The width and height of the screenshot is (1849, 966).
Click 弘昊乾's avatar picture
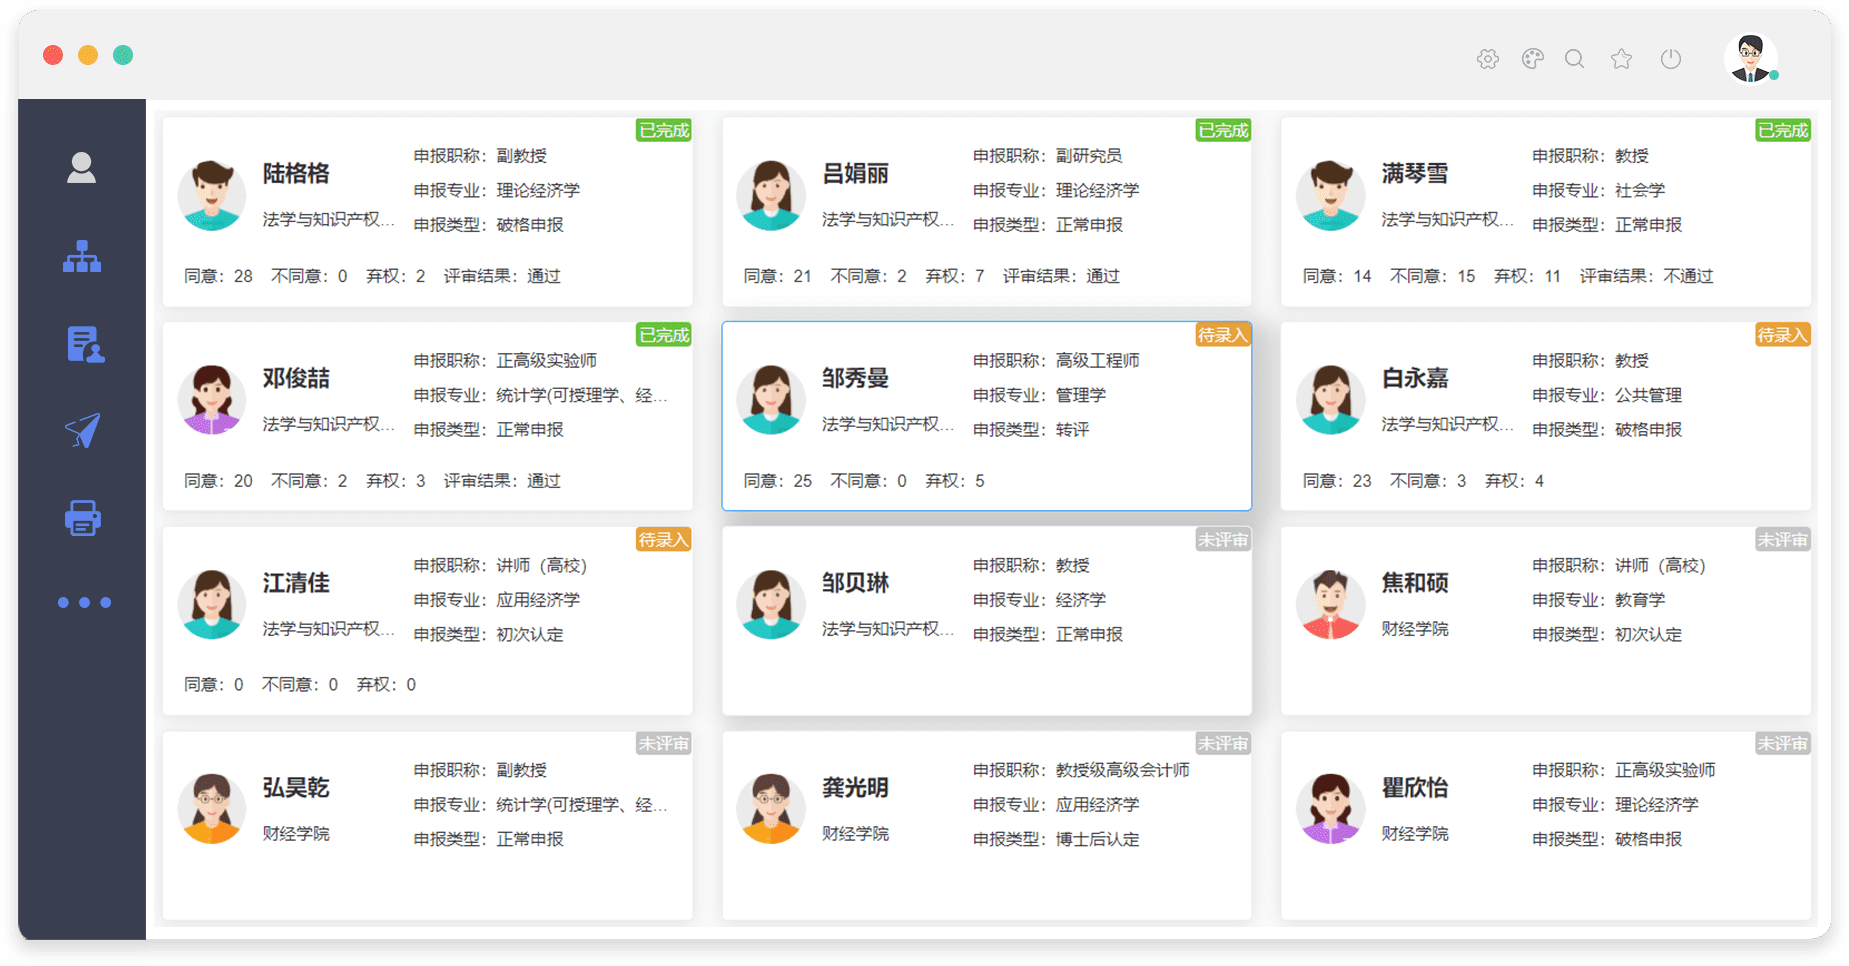[x=212, y=809]
